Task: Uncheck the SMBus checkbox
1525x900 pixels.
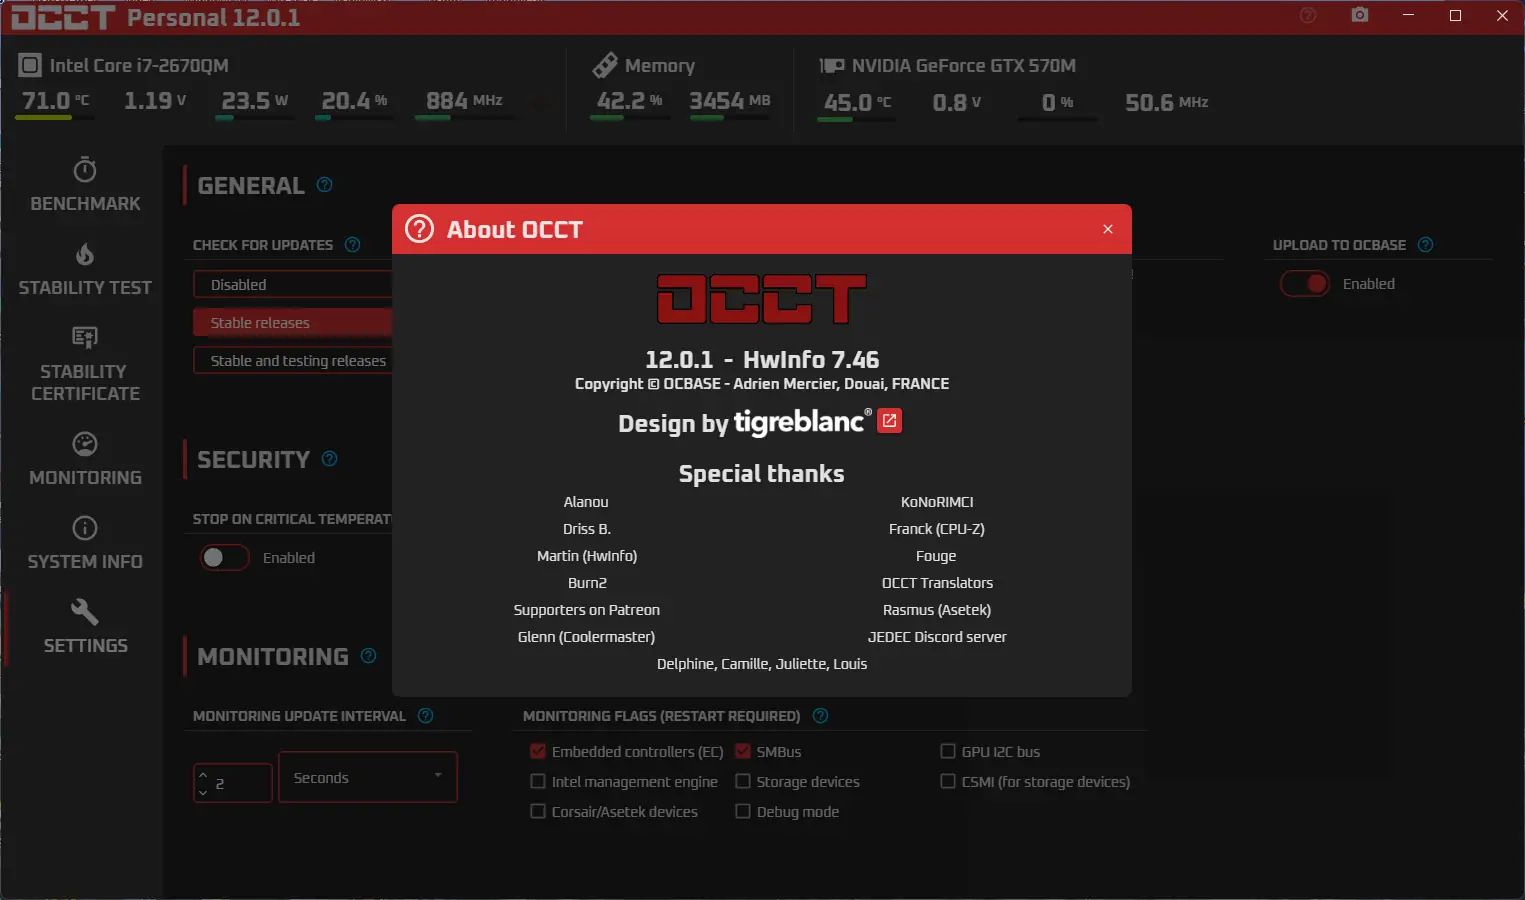Action: (743, 751)
